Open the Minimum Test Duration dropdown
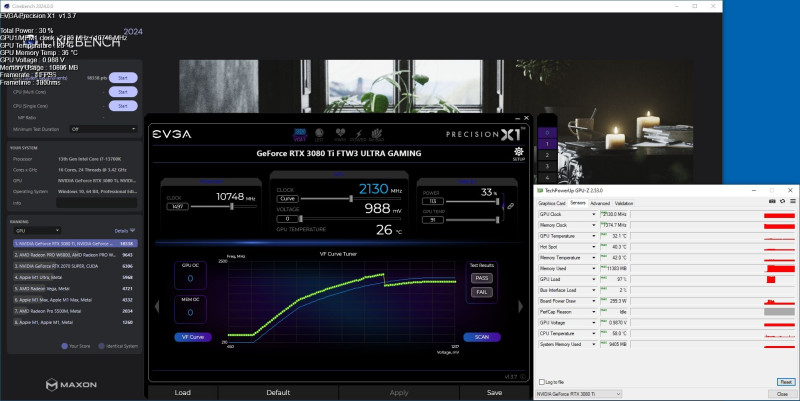This screenshot has height=401, width=800. point(104,129)
